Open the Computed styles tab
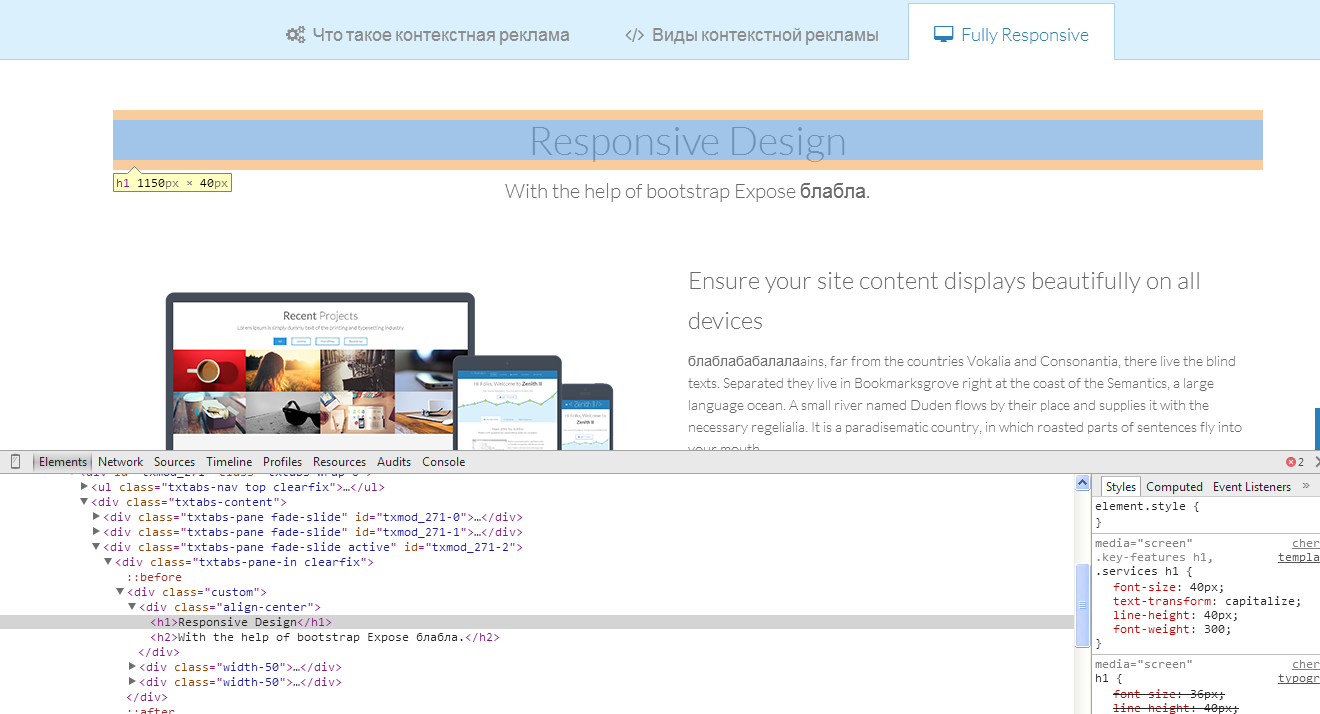Screen dimensions: 1320x714 click(1174, 487)
